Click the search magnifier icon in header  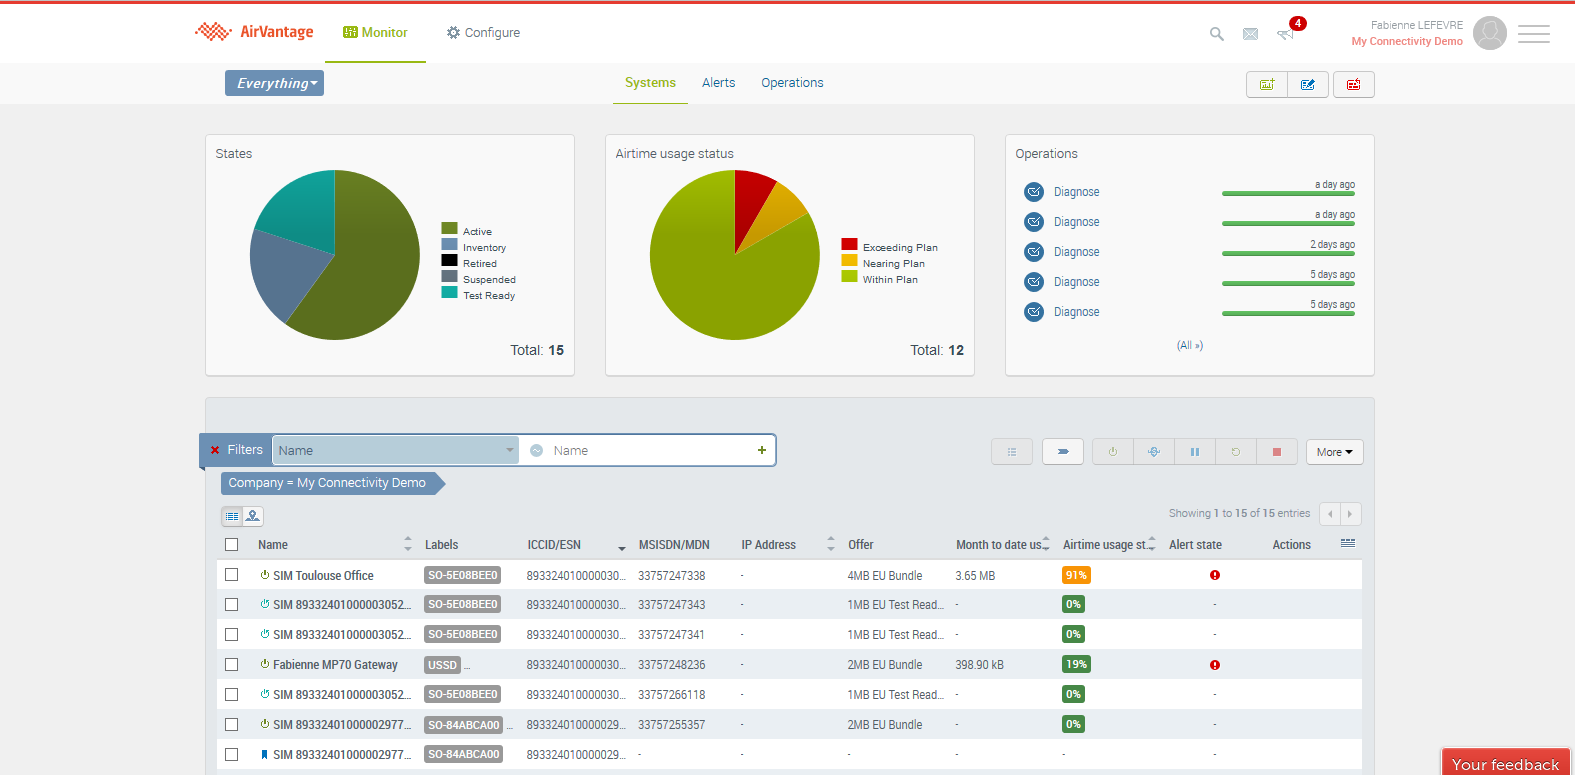point(1216,34)
